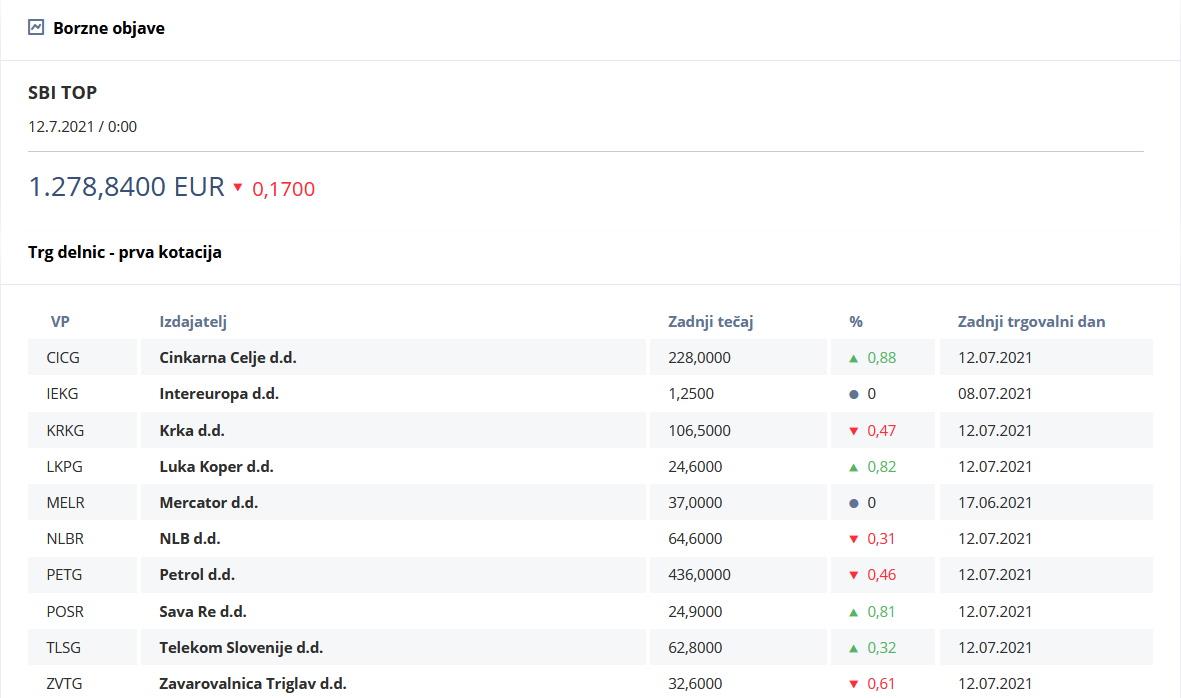Open issuer Mercator d.d.
The width and height of the screenshot is (1181, 698).
tap(208, 503)
